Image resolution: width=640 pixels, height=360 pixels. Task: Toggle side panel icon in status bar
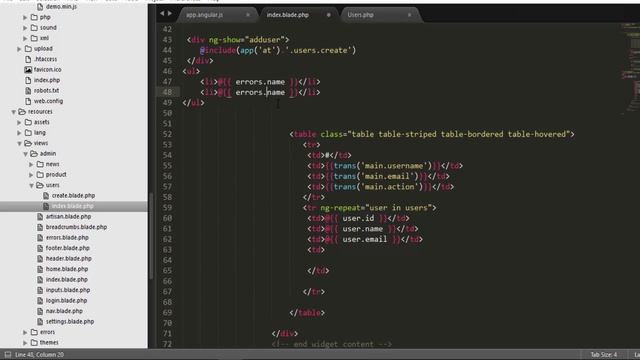(8, 355)
